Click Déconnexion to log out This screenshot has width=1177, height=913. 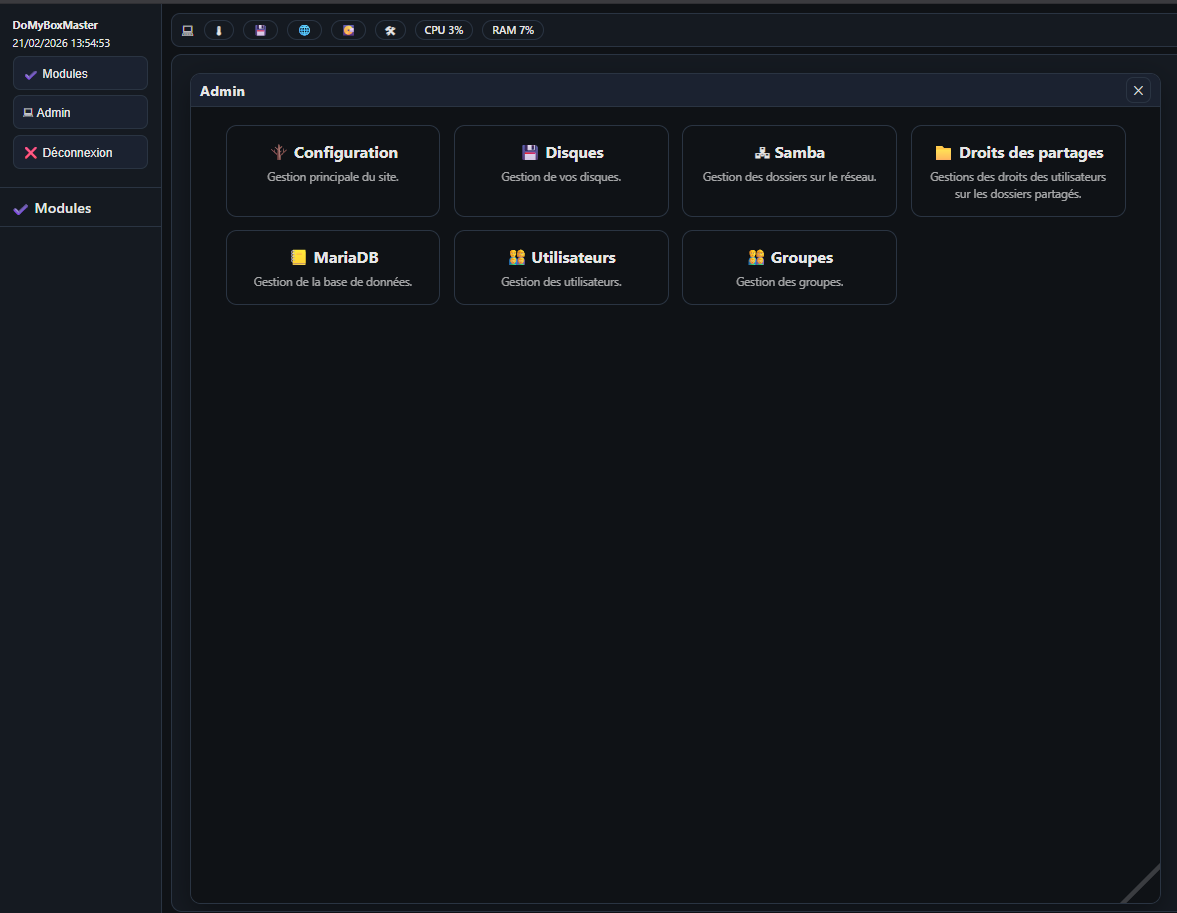point(80,153)
